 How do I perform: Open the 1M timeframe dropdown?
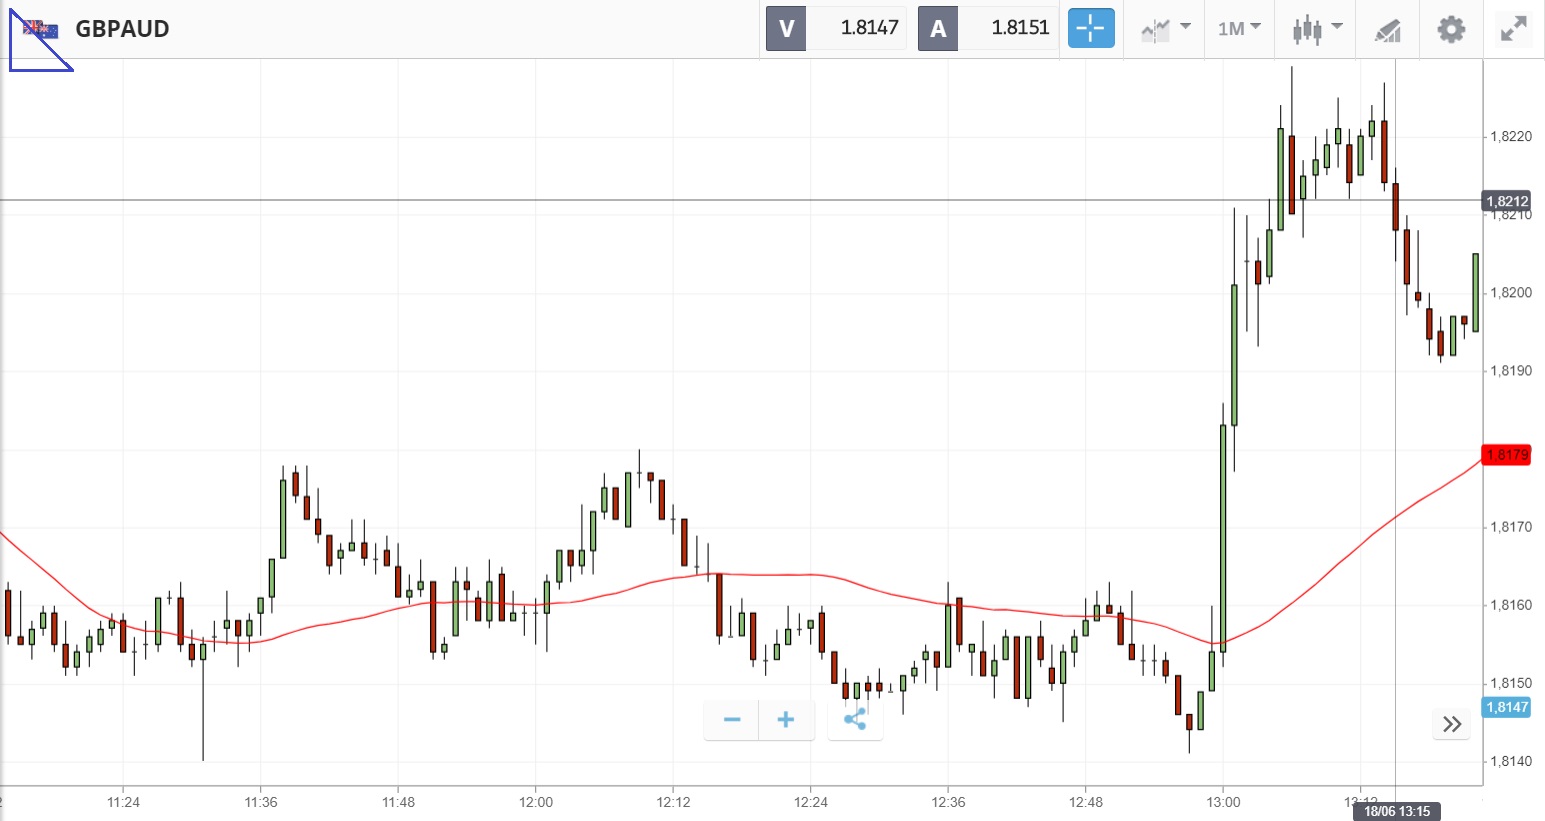click(x=1239, y=28)
